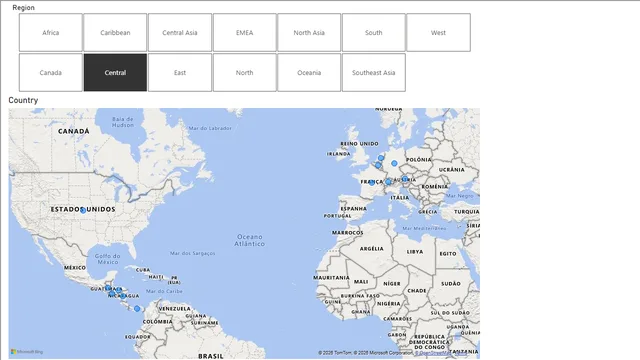Select the East region slicer button
This screenshot has height=360, width=640.
[180, 73]
